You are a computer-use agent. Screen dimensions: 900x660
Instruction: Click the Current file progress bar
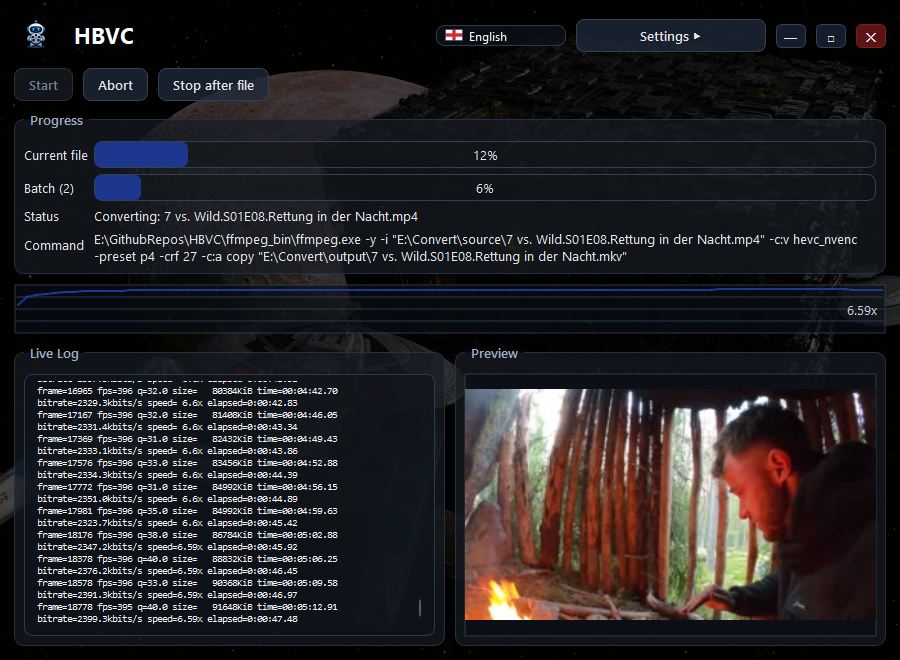coord(484,155)
